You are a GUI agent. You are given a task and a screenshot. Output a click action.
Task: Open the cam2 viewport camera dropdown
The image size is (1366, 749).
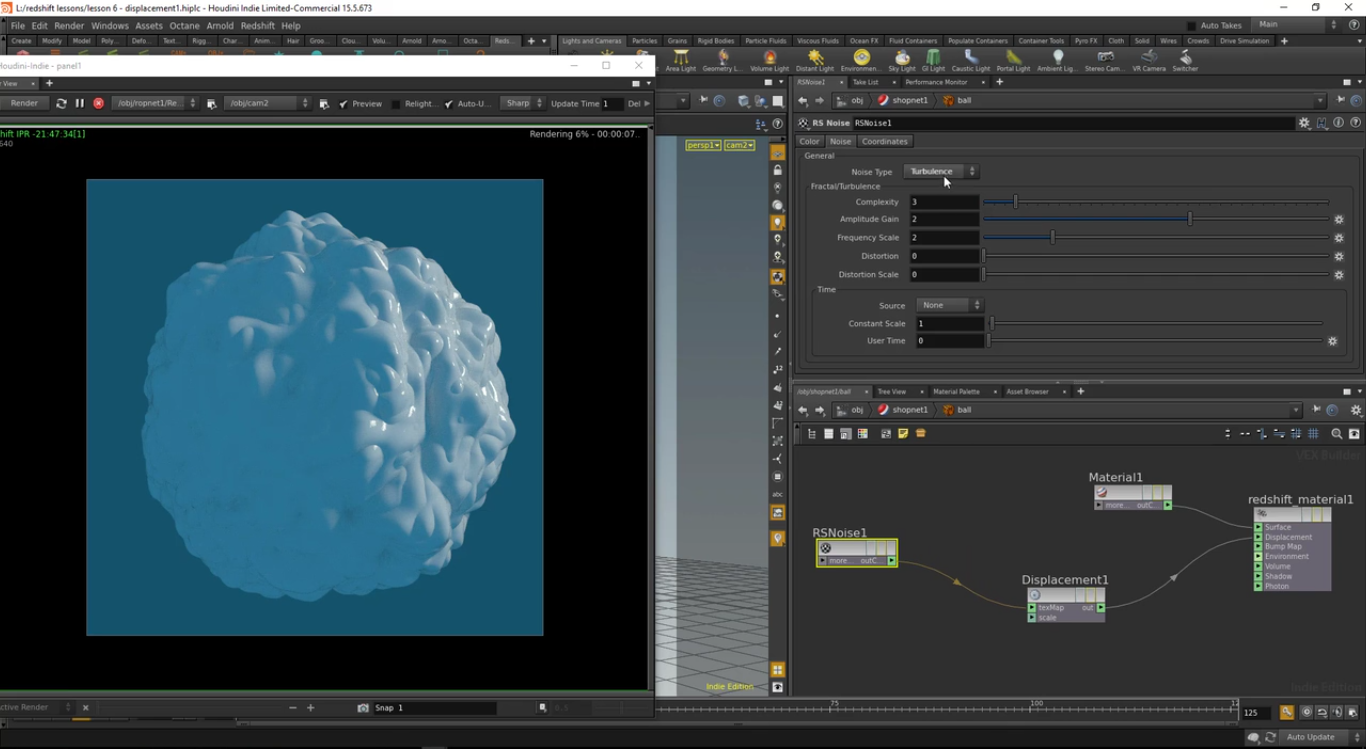coord(738,145)
